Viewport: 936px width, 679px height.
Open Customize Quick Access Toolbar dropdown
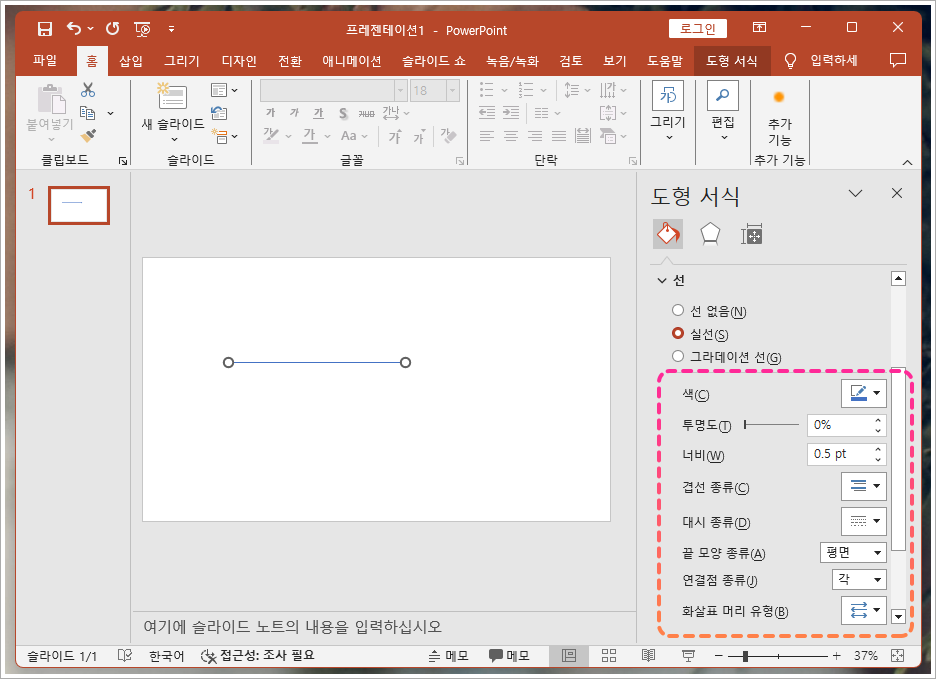[x=171, y=29]
